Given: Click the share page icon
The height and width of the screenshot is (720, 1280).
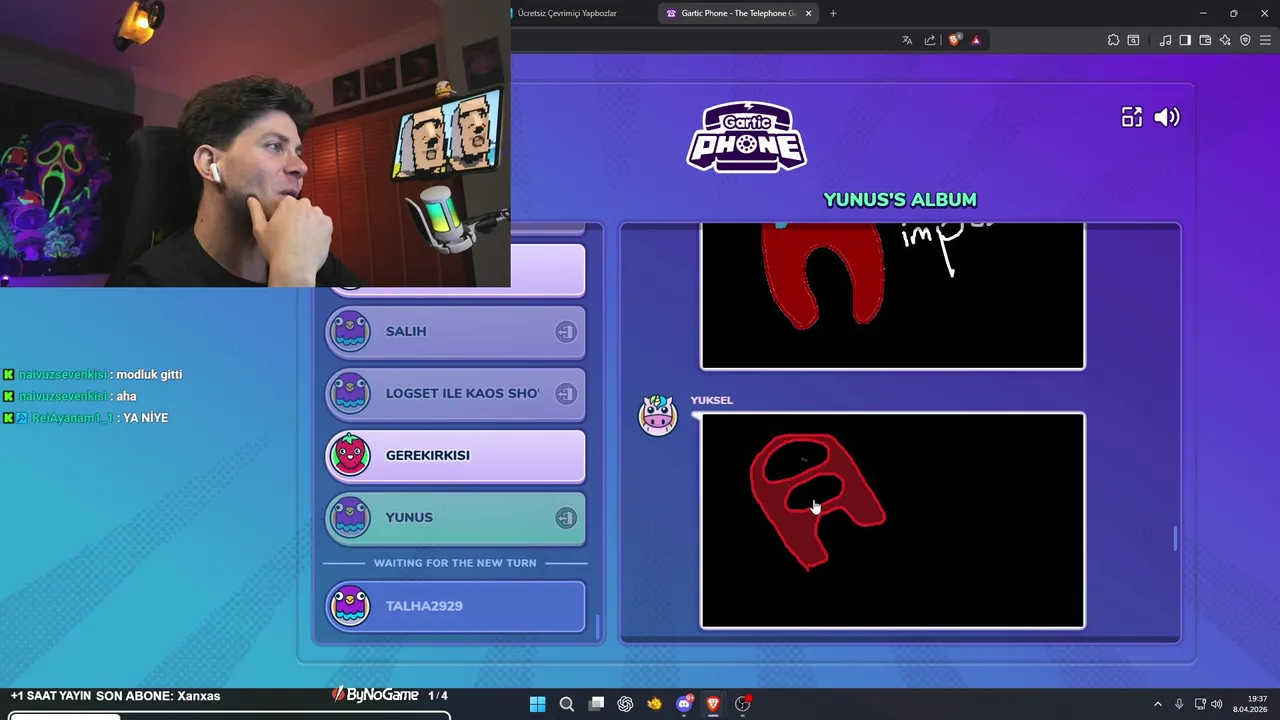Looking at the screenshot, I should 930,40.
